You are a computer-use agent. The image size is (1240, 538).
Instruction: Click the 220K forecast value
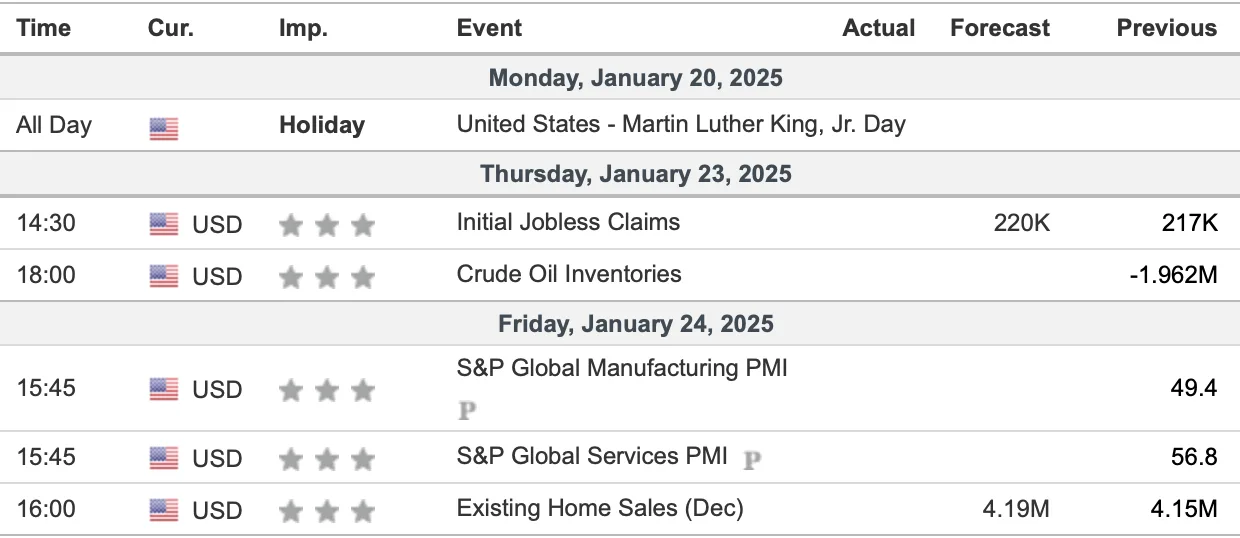click(x=1023, y=223)
